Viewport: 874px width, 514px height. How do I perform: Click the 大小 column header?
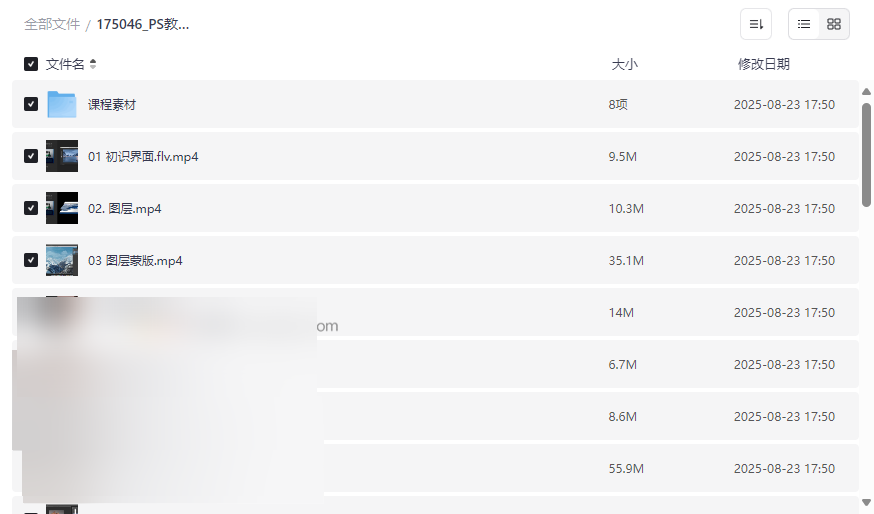(x=624, y=64)
